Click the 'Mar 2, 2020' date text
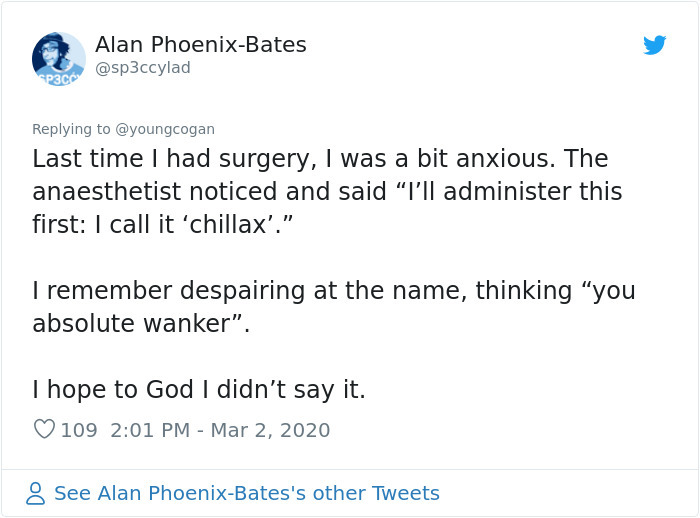Screen dimensions: 700x518 [x=270, y=430]
